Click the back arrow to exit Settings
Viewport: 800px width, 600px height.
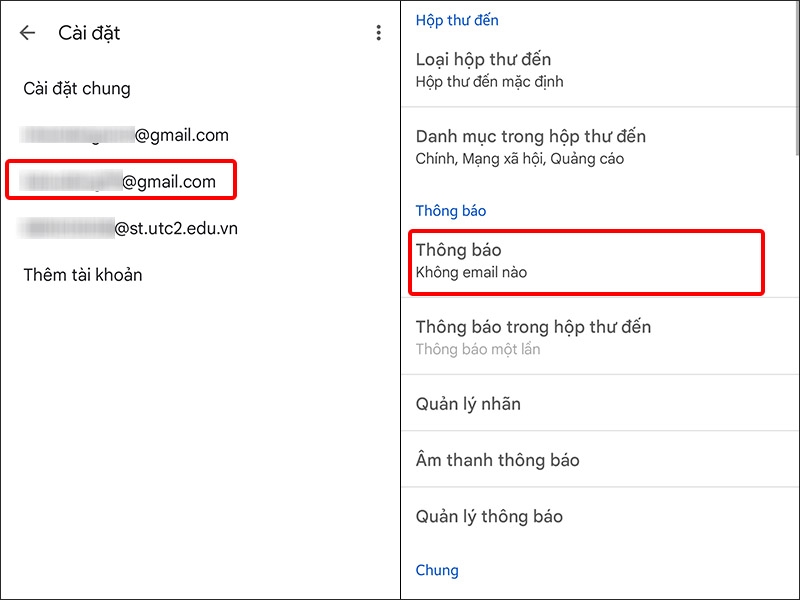24,32
